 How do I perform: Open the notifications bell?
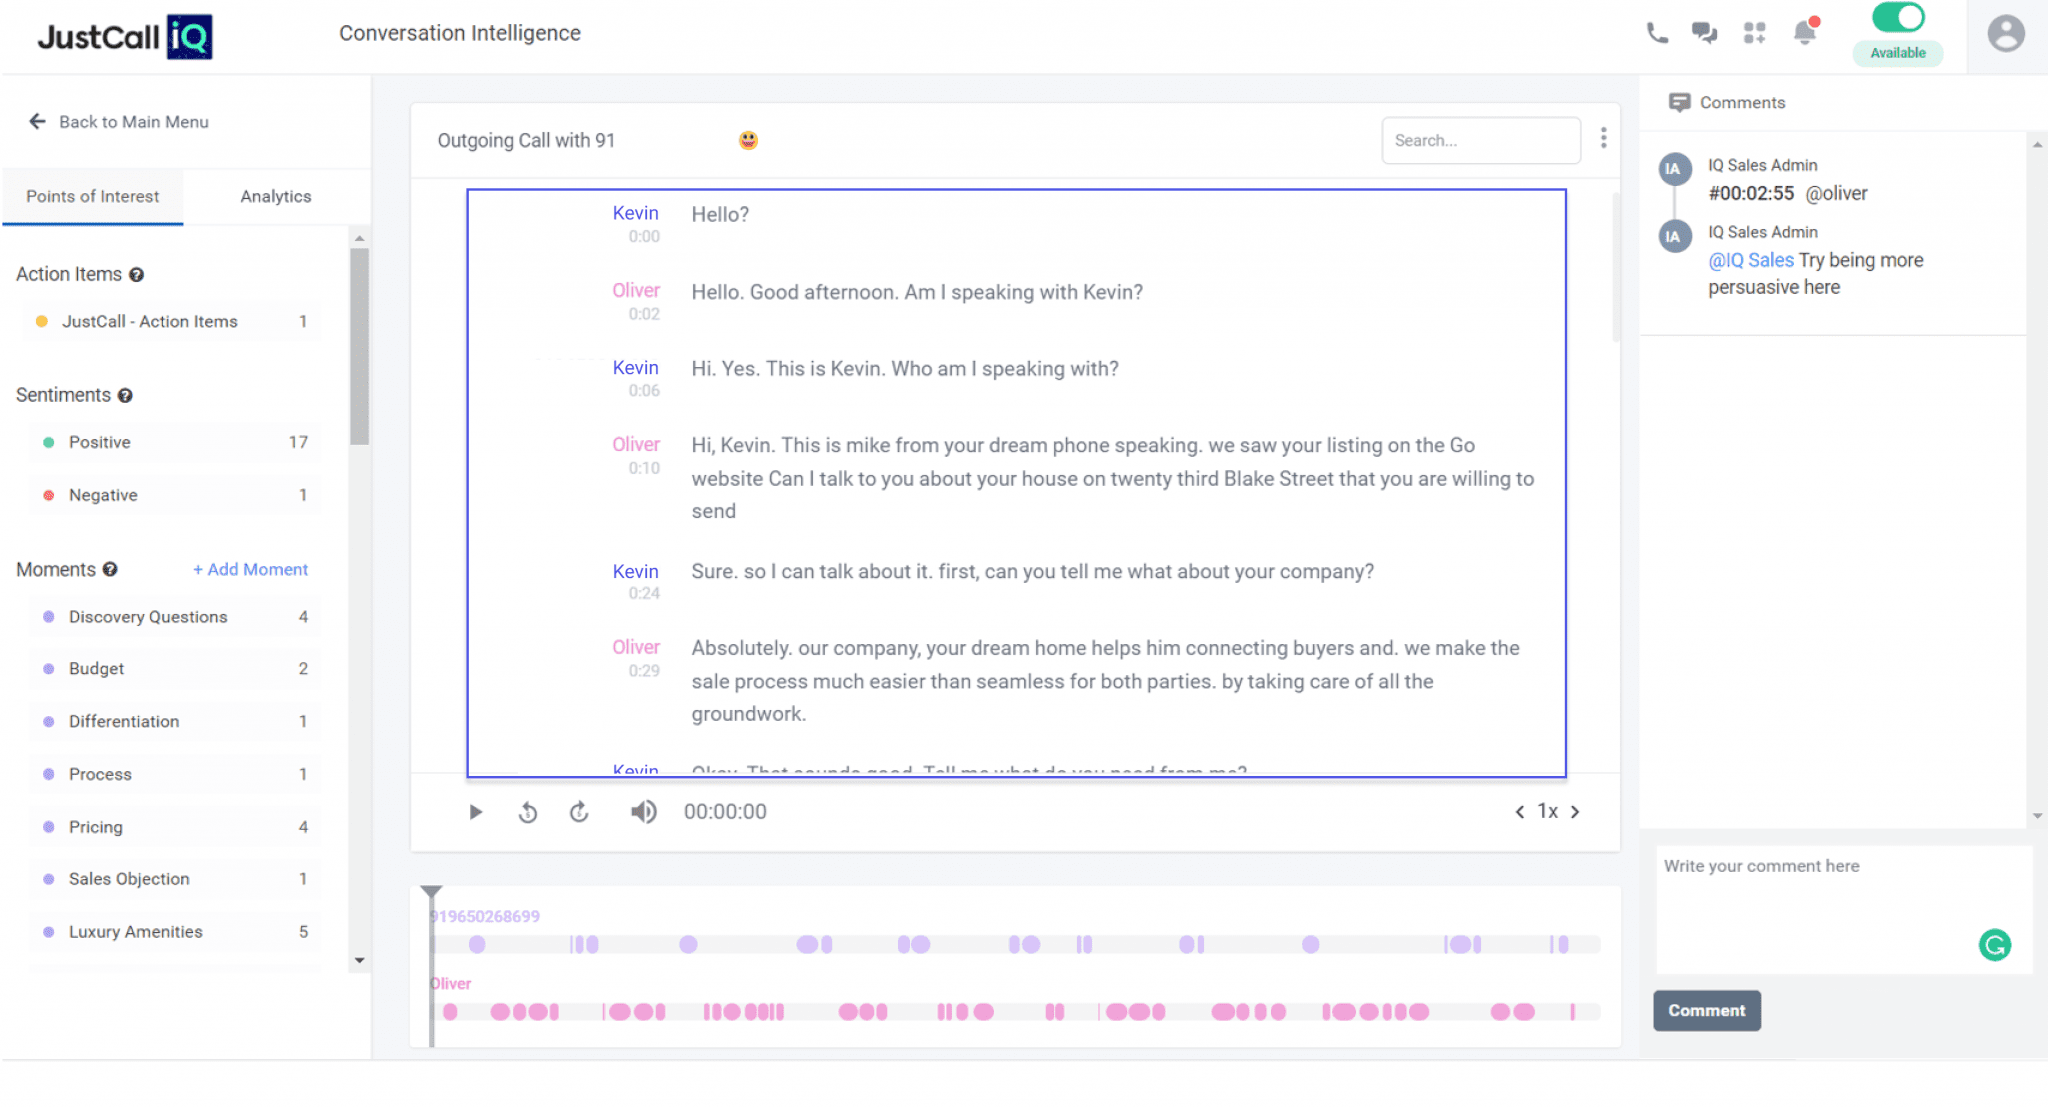(x=1805, y=32)
